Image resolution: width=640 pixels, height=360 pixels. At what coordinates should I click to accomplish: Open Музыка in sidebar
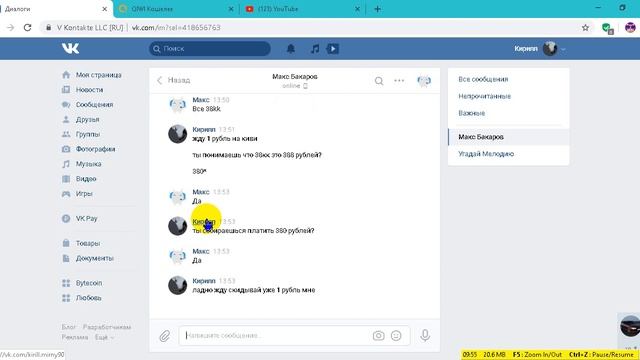click(88, 164)
